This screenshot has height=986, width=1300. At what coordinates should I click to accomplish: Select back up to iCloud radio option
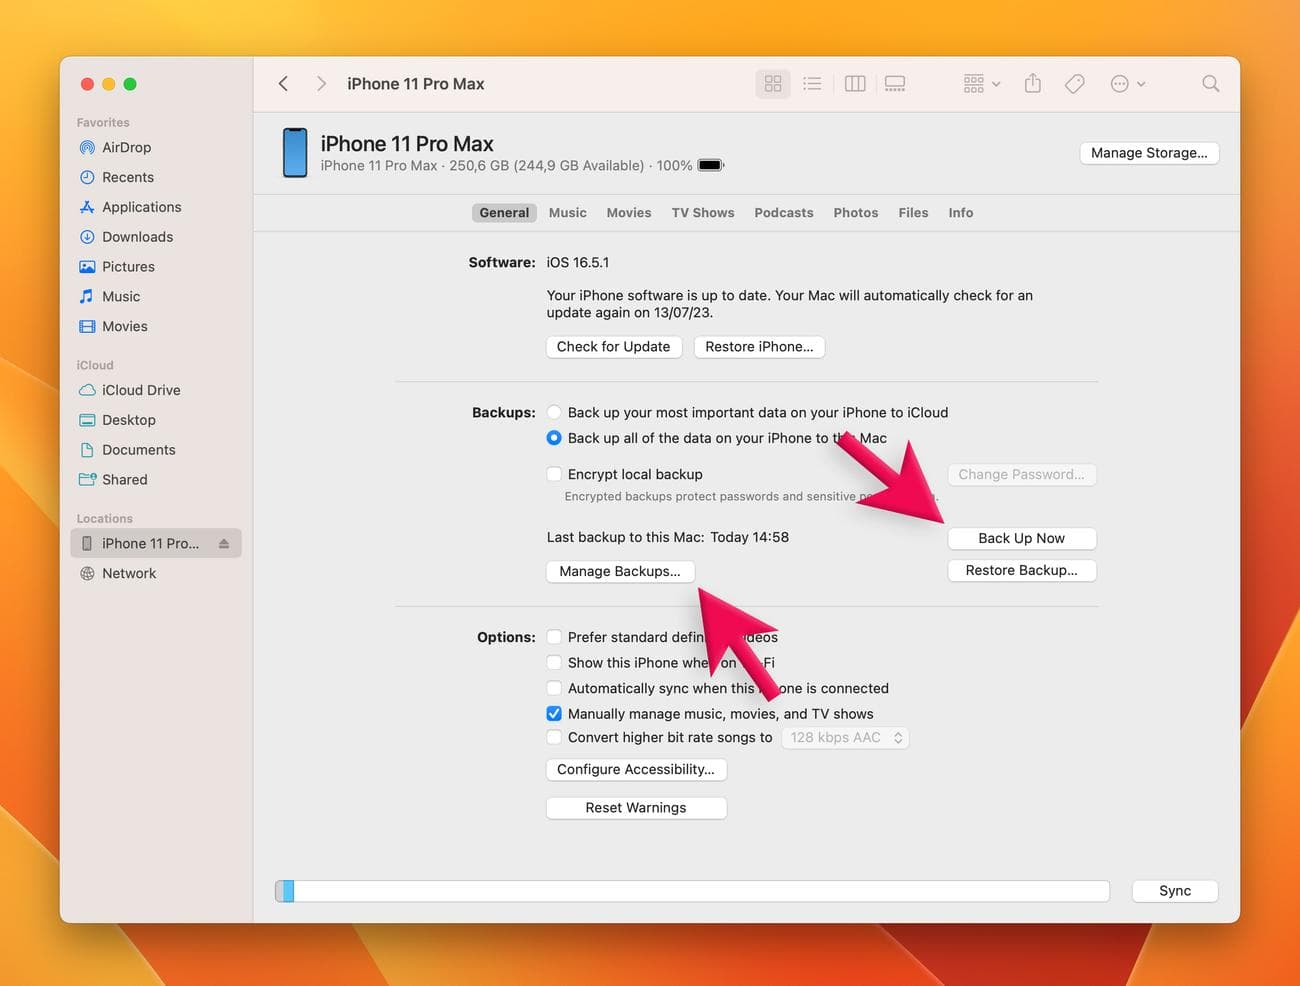coord(554,412)
